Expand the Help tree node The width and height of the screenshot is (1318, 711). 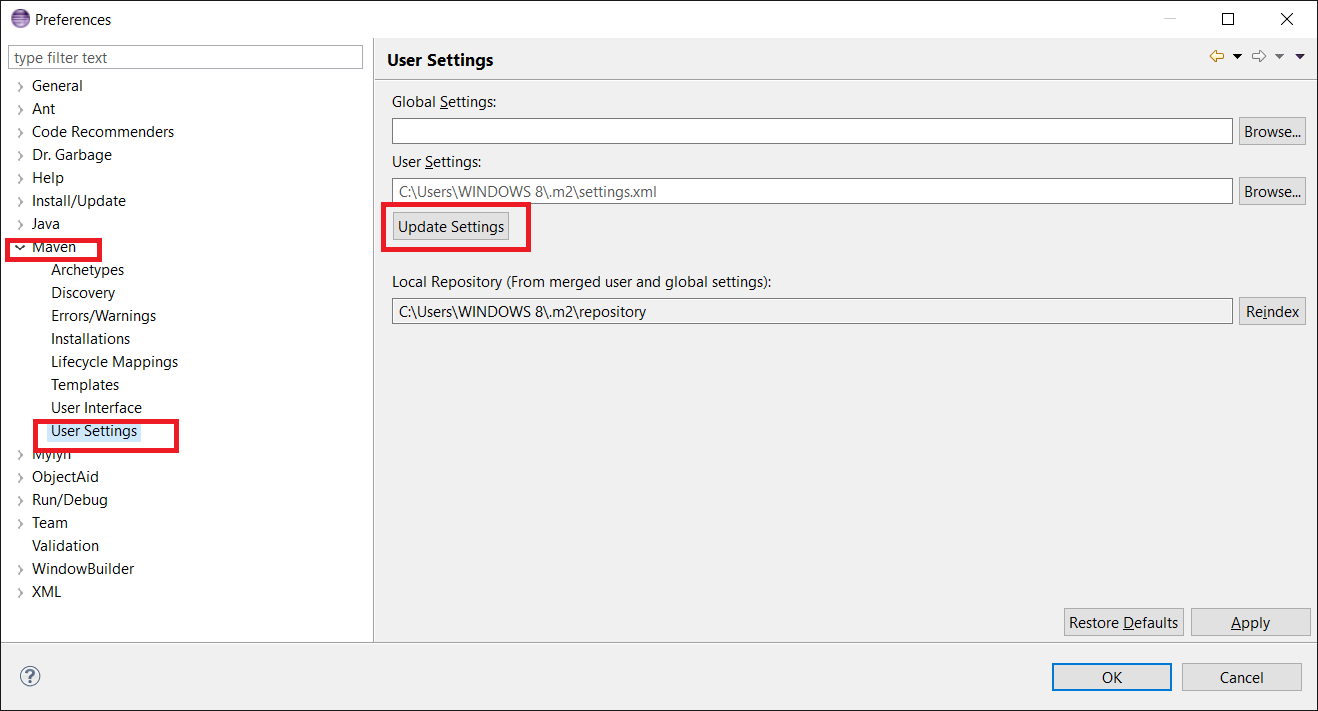click(20, 178)
